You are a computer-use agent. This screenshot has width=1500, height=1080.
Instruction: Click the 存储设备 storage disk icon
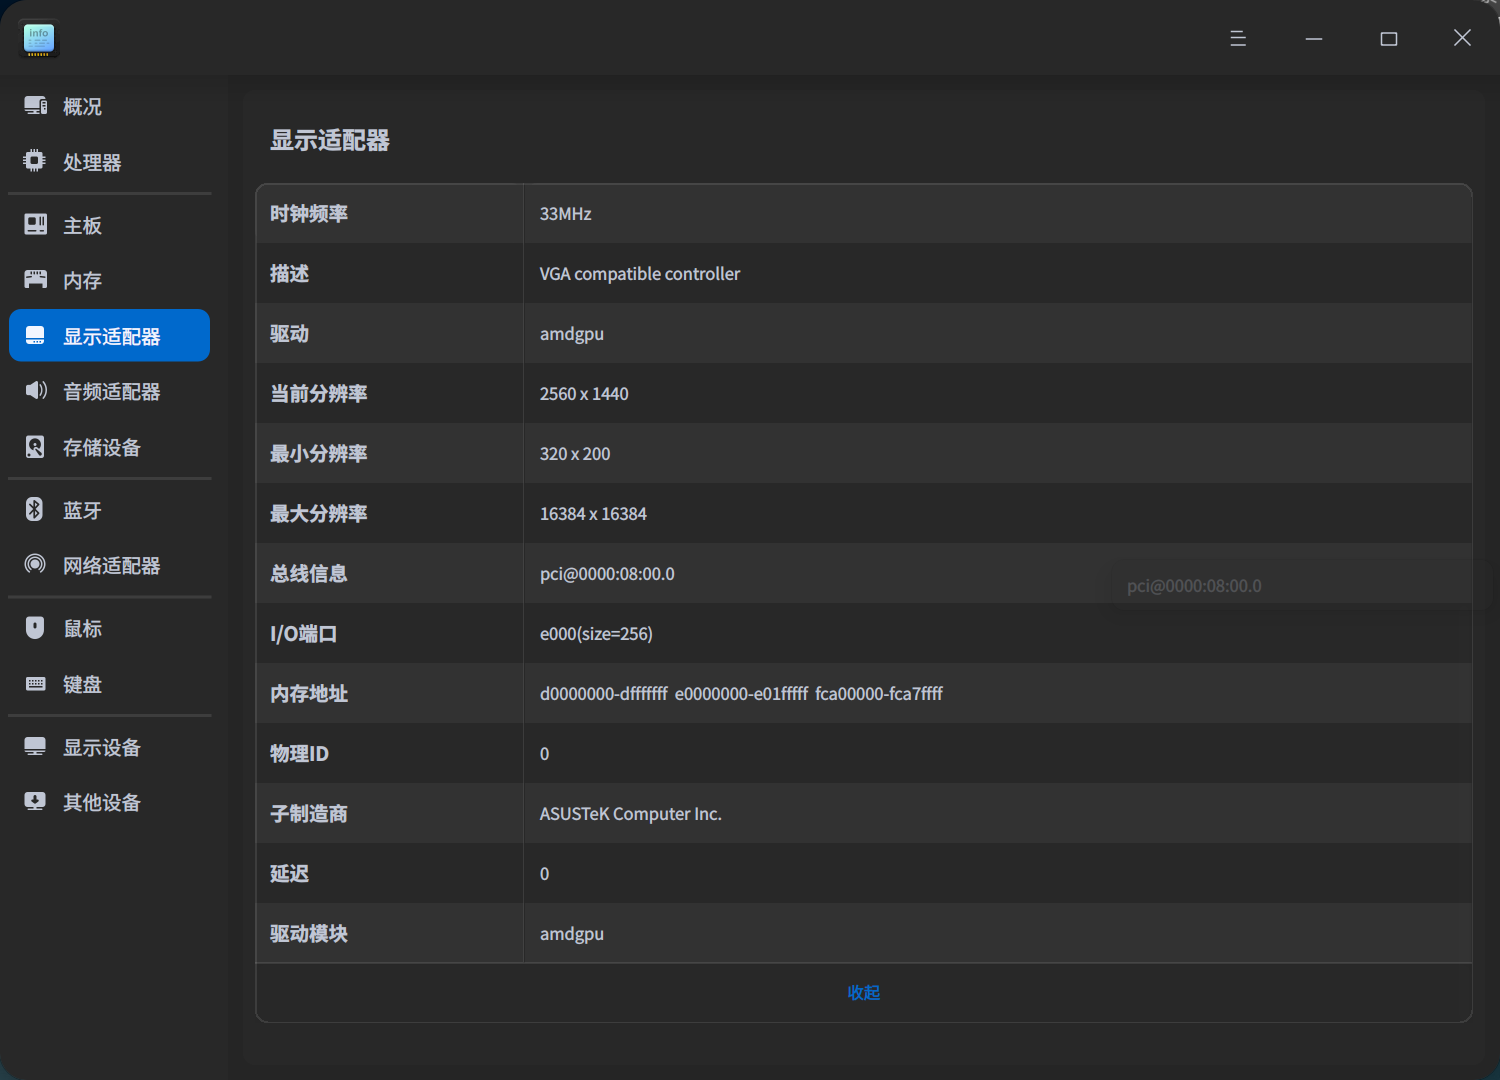[x=35, y=446]
